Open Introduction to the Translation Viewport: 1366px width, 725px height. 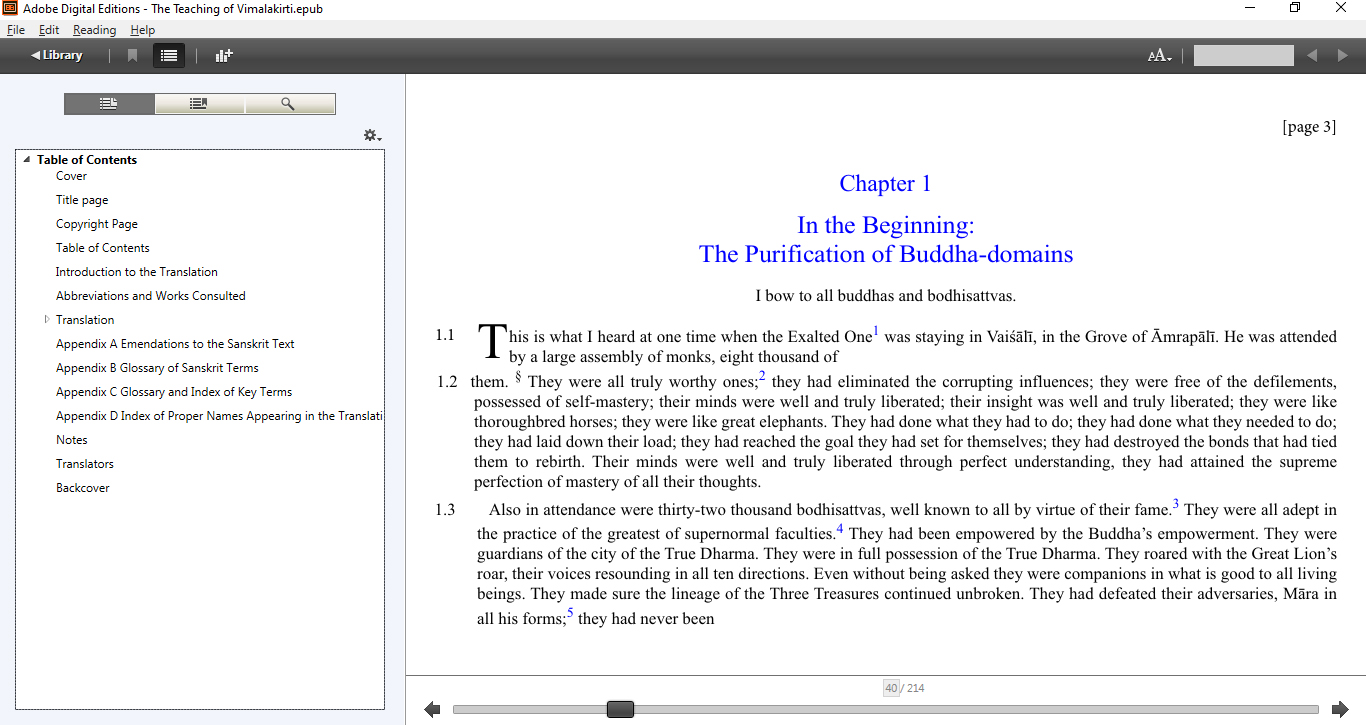coord(137,272)
